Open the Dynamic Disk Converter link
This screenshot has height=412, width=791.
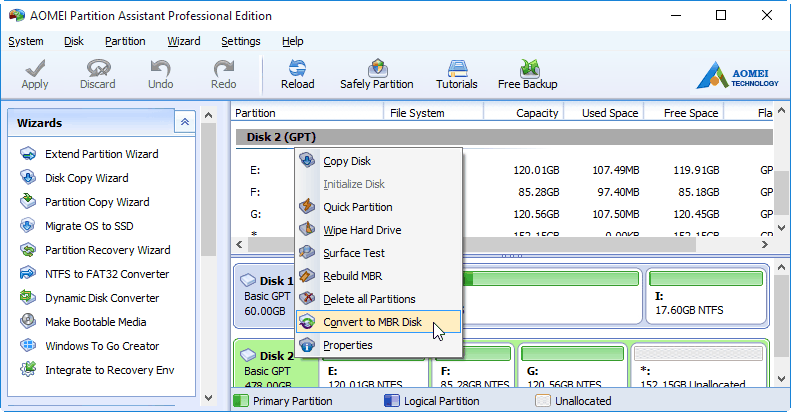tap(102, 298)
